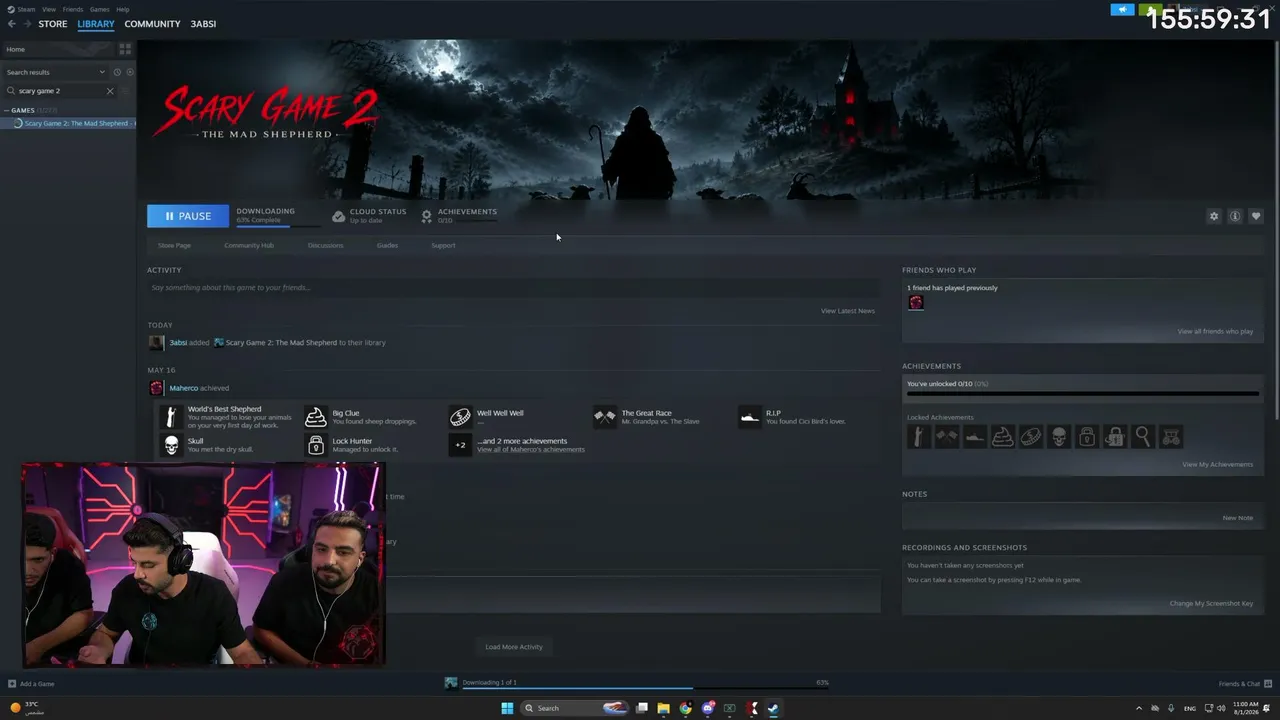Click the achievements progress bar
The width and height of the screenshot is (1280, 720).
[x=1082, y=394]
